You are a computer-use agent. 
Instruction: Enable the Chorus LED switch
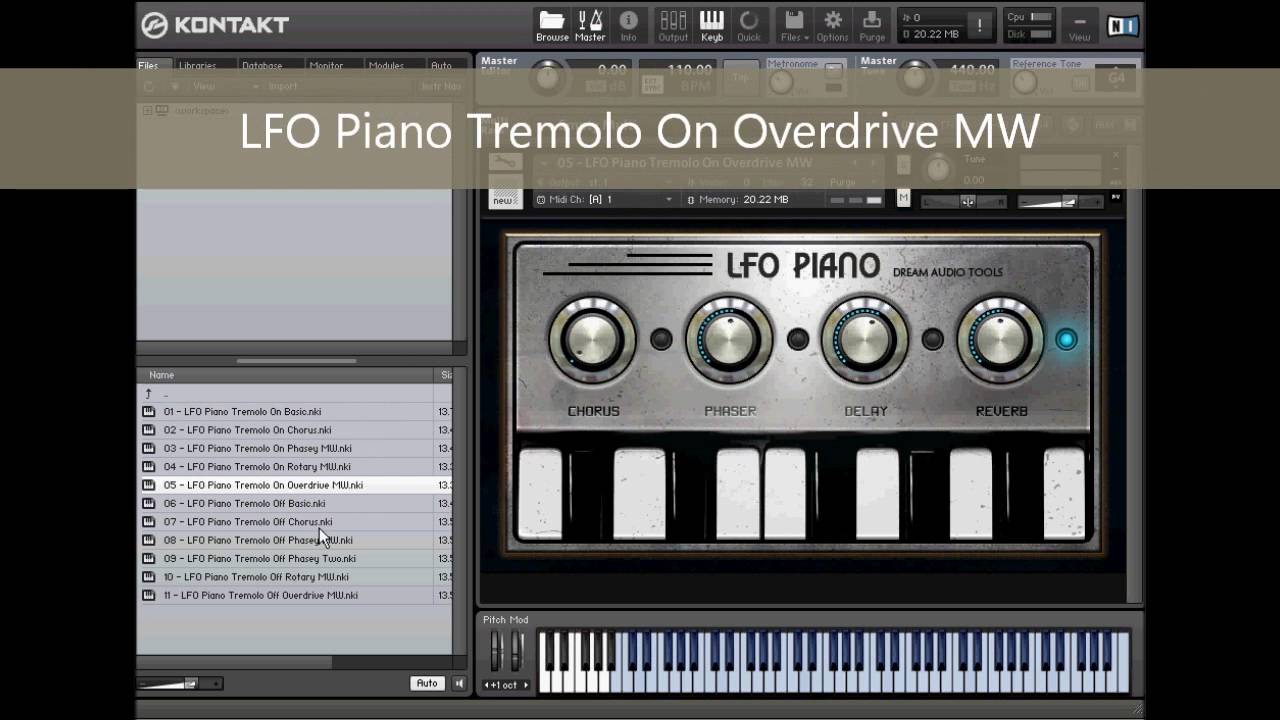(x=661, y=339)
